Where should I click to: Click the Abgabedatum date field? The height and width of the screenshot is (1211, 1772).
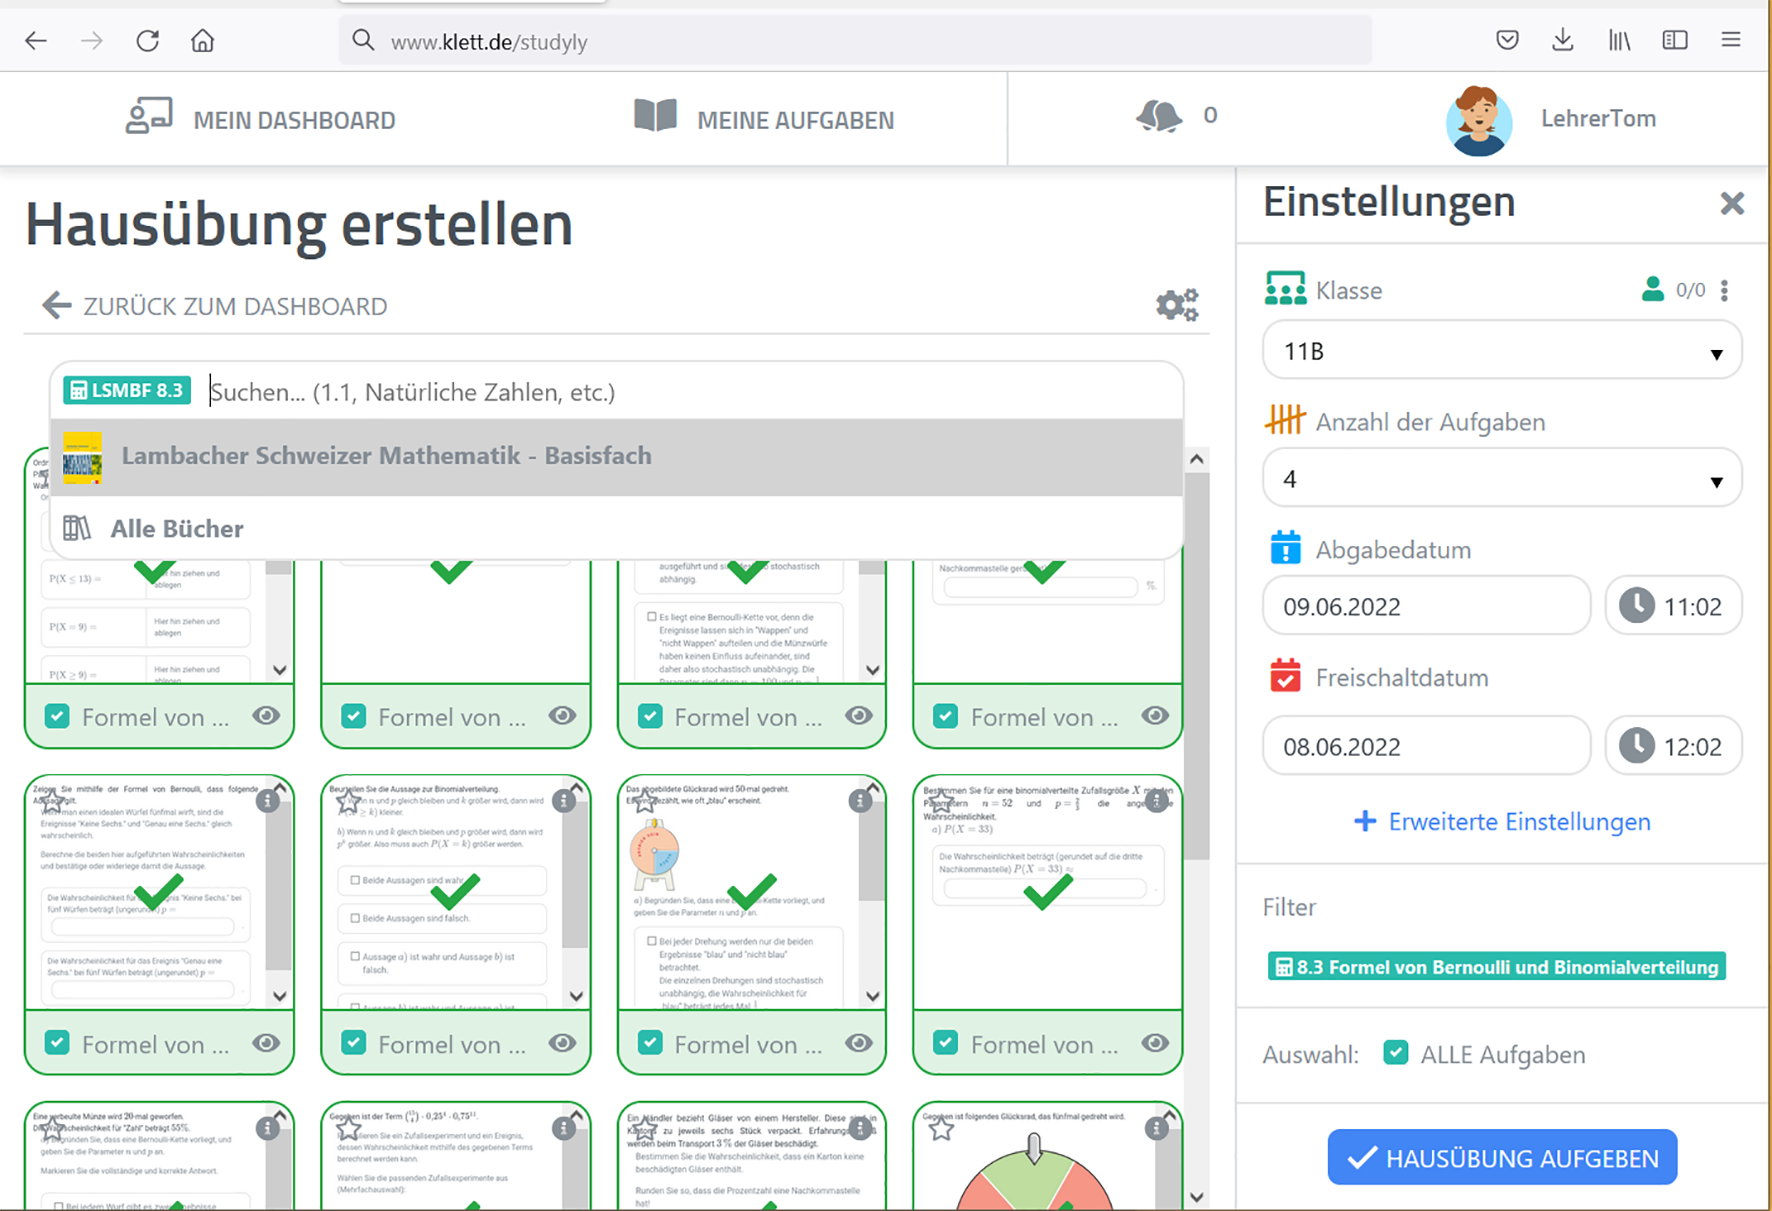coord(1425,607)
